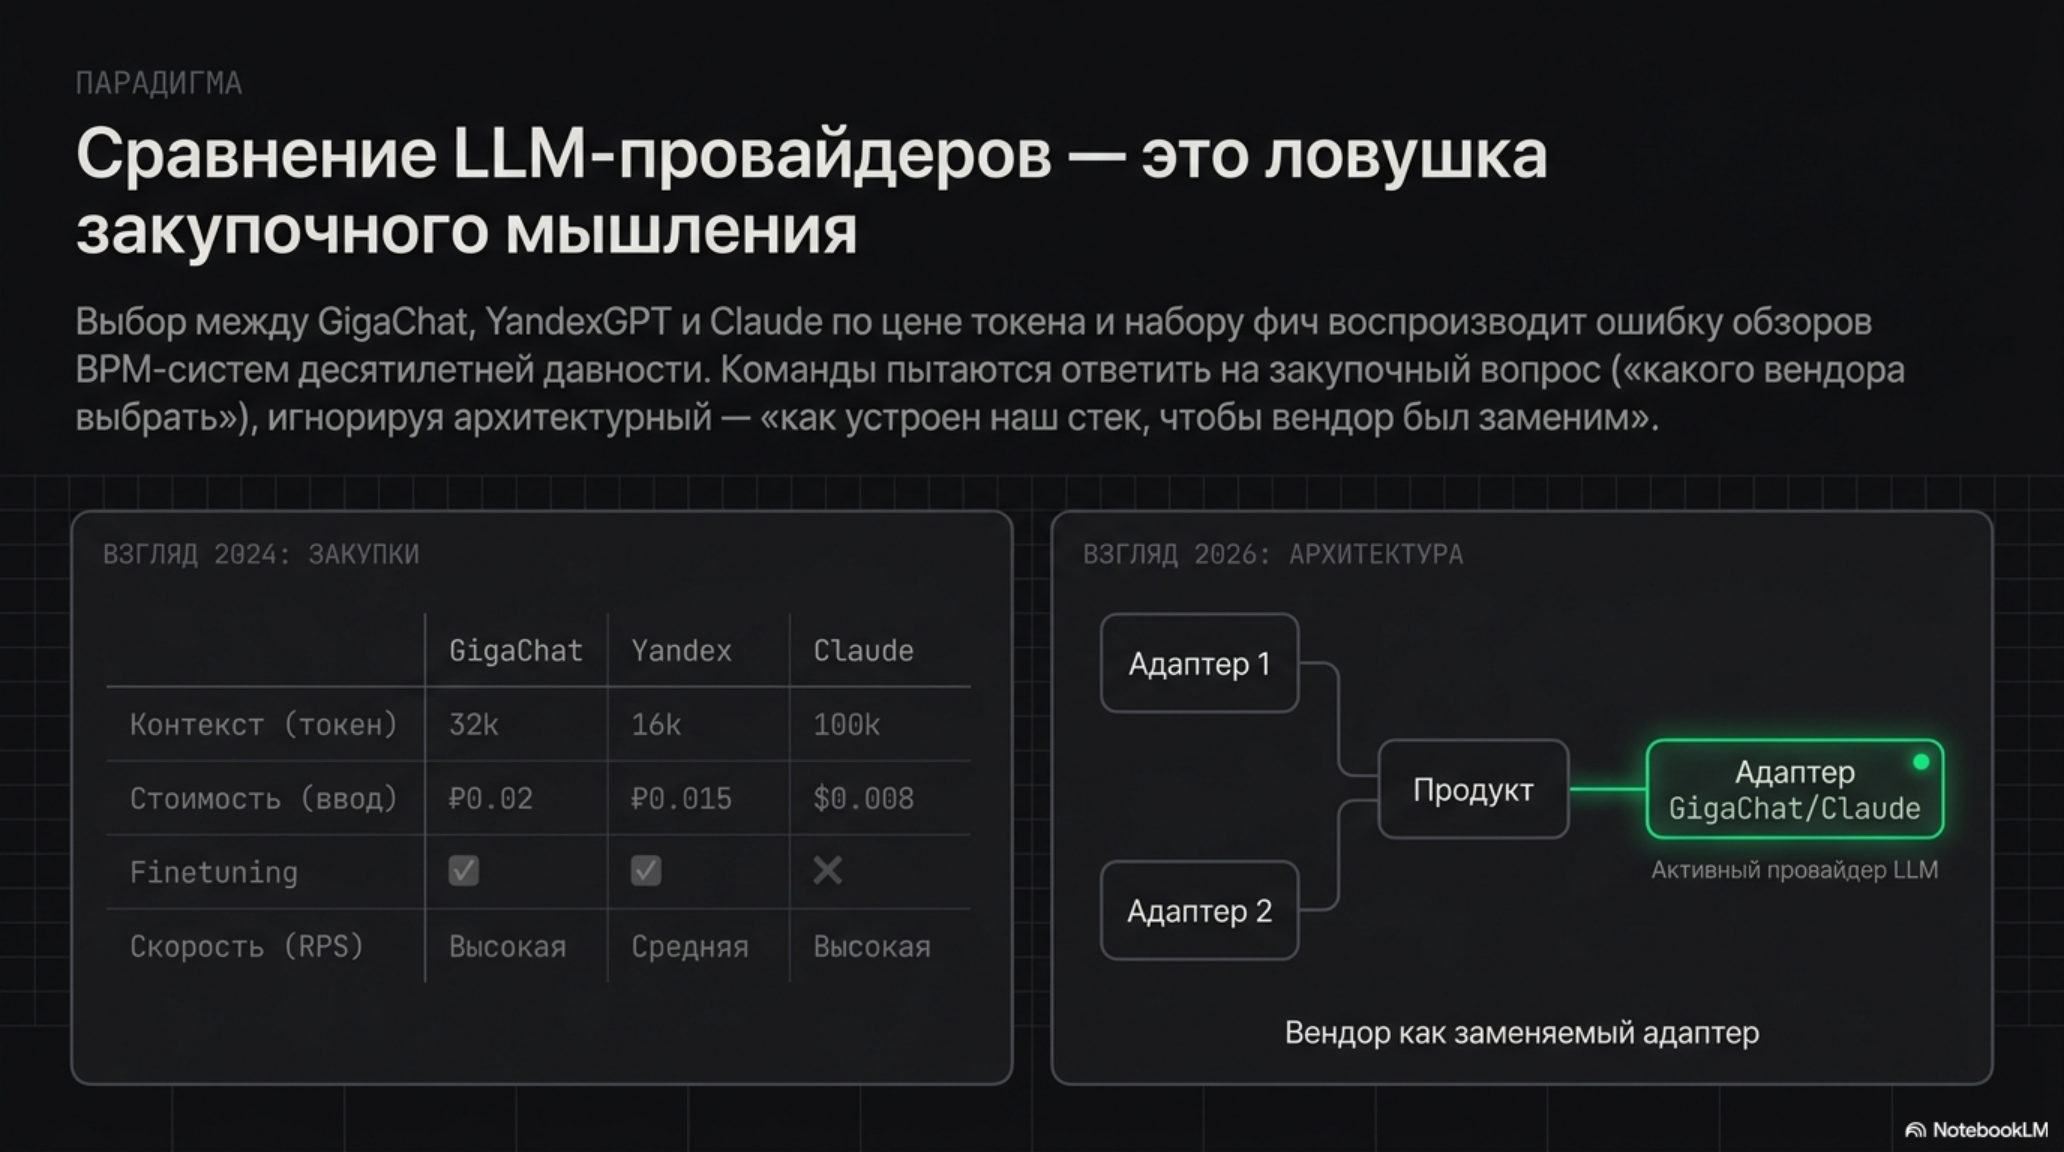Select the Адаптер 2 box
The width and height of the screenshot is (2064, 1152).
point(1199,910)
